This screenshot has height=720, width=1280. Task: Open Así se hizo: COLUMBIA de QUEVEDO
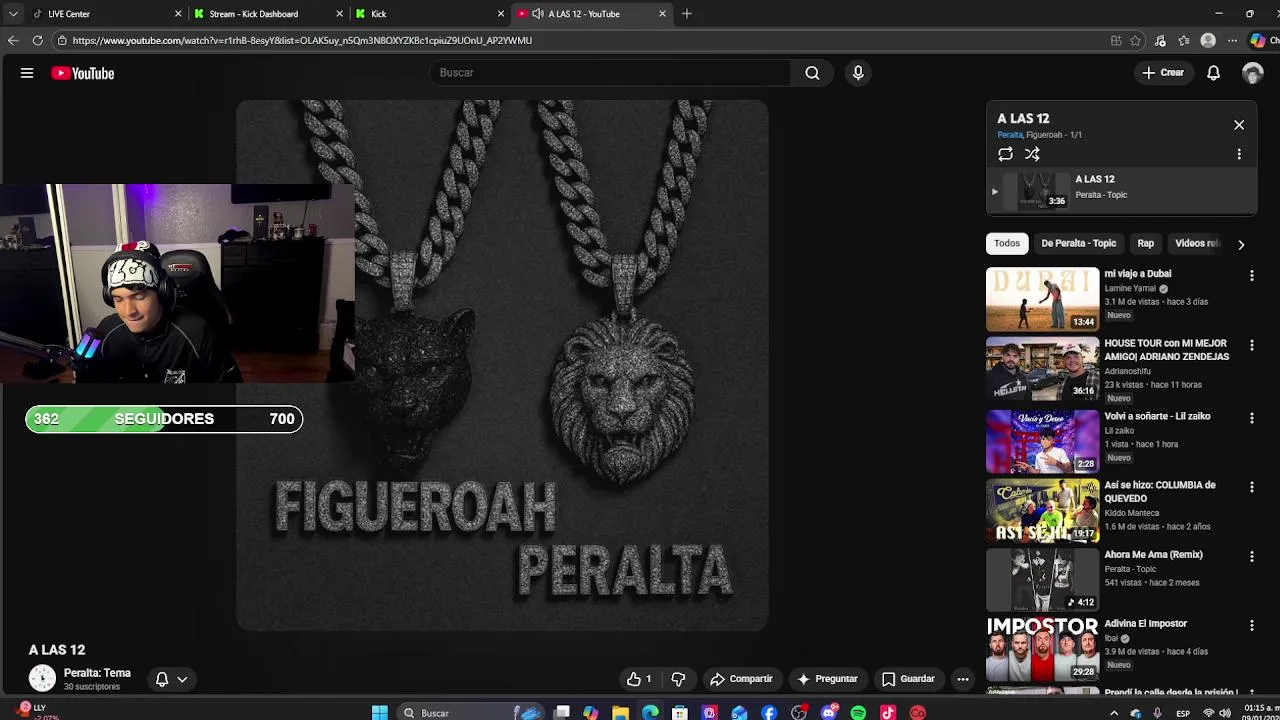(1042, 510)
